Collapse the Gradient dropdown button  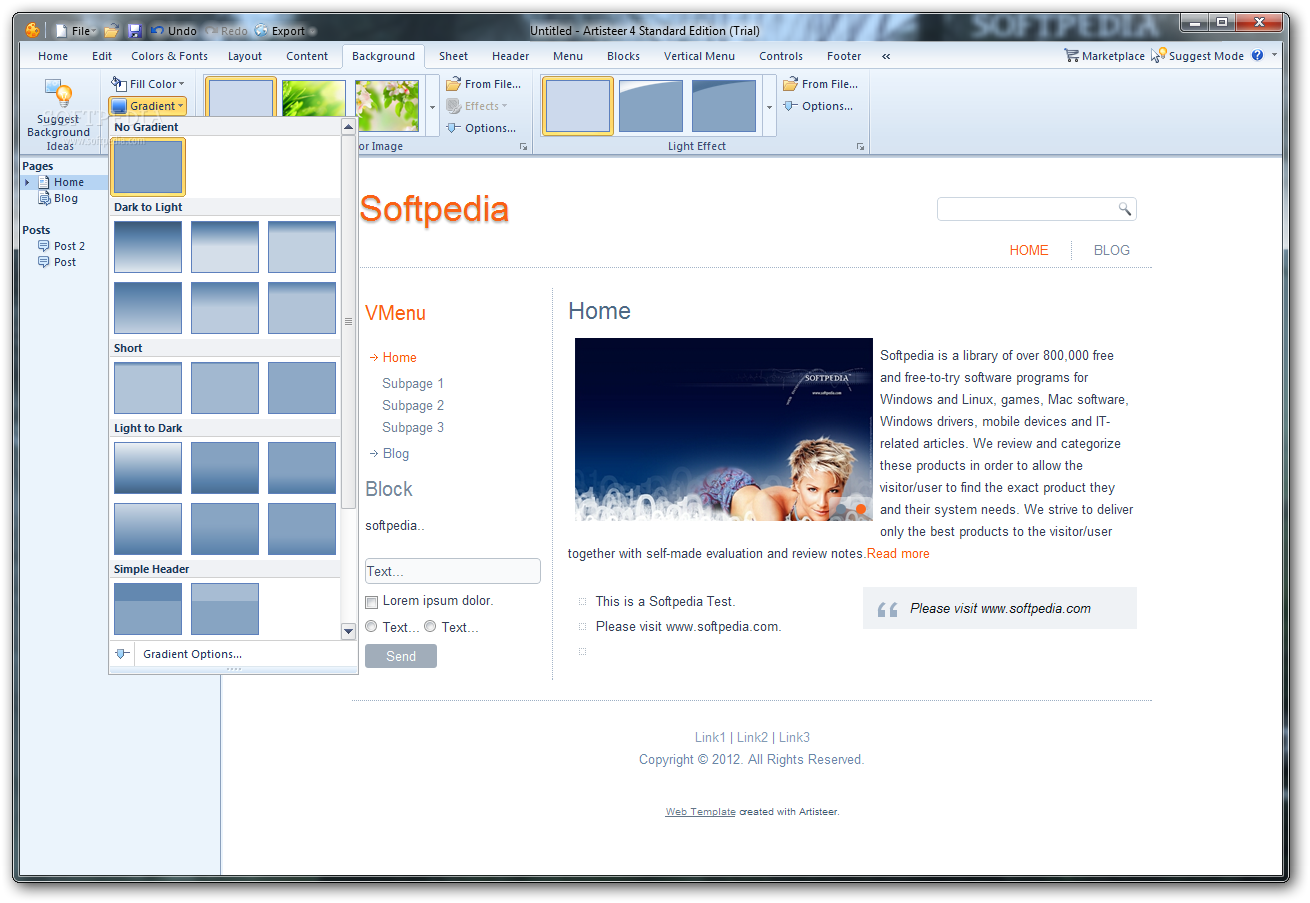(x=147, y=106)
